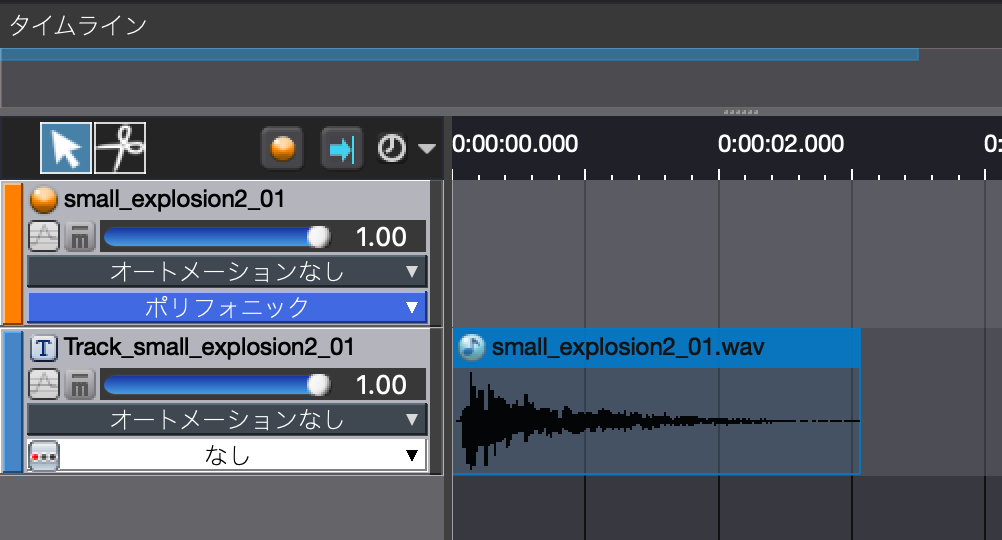Click the orange cue icon of small_explosion2_01

[43, 199]
